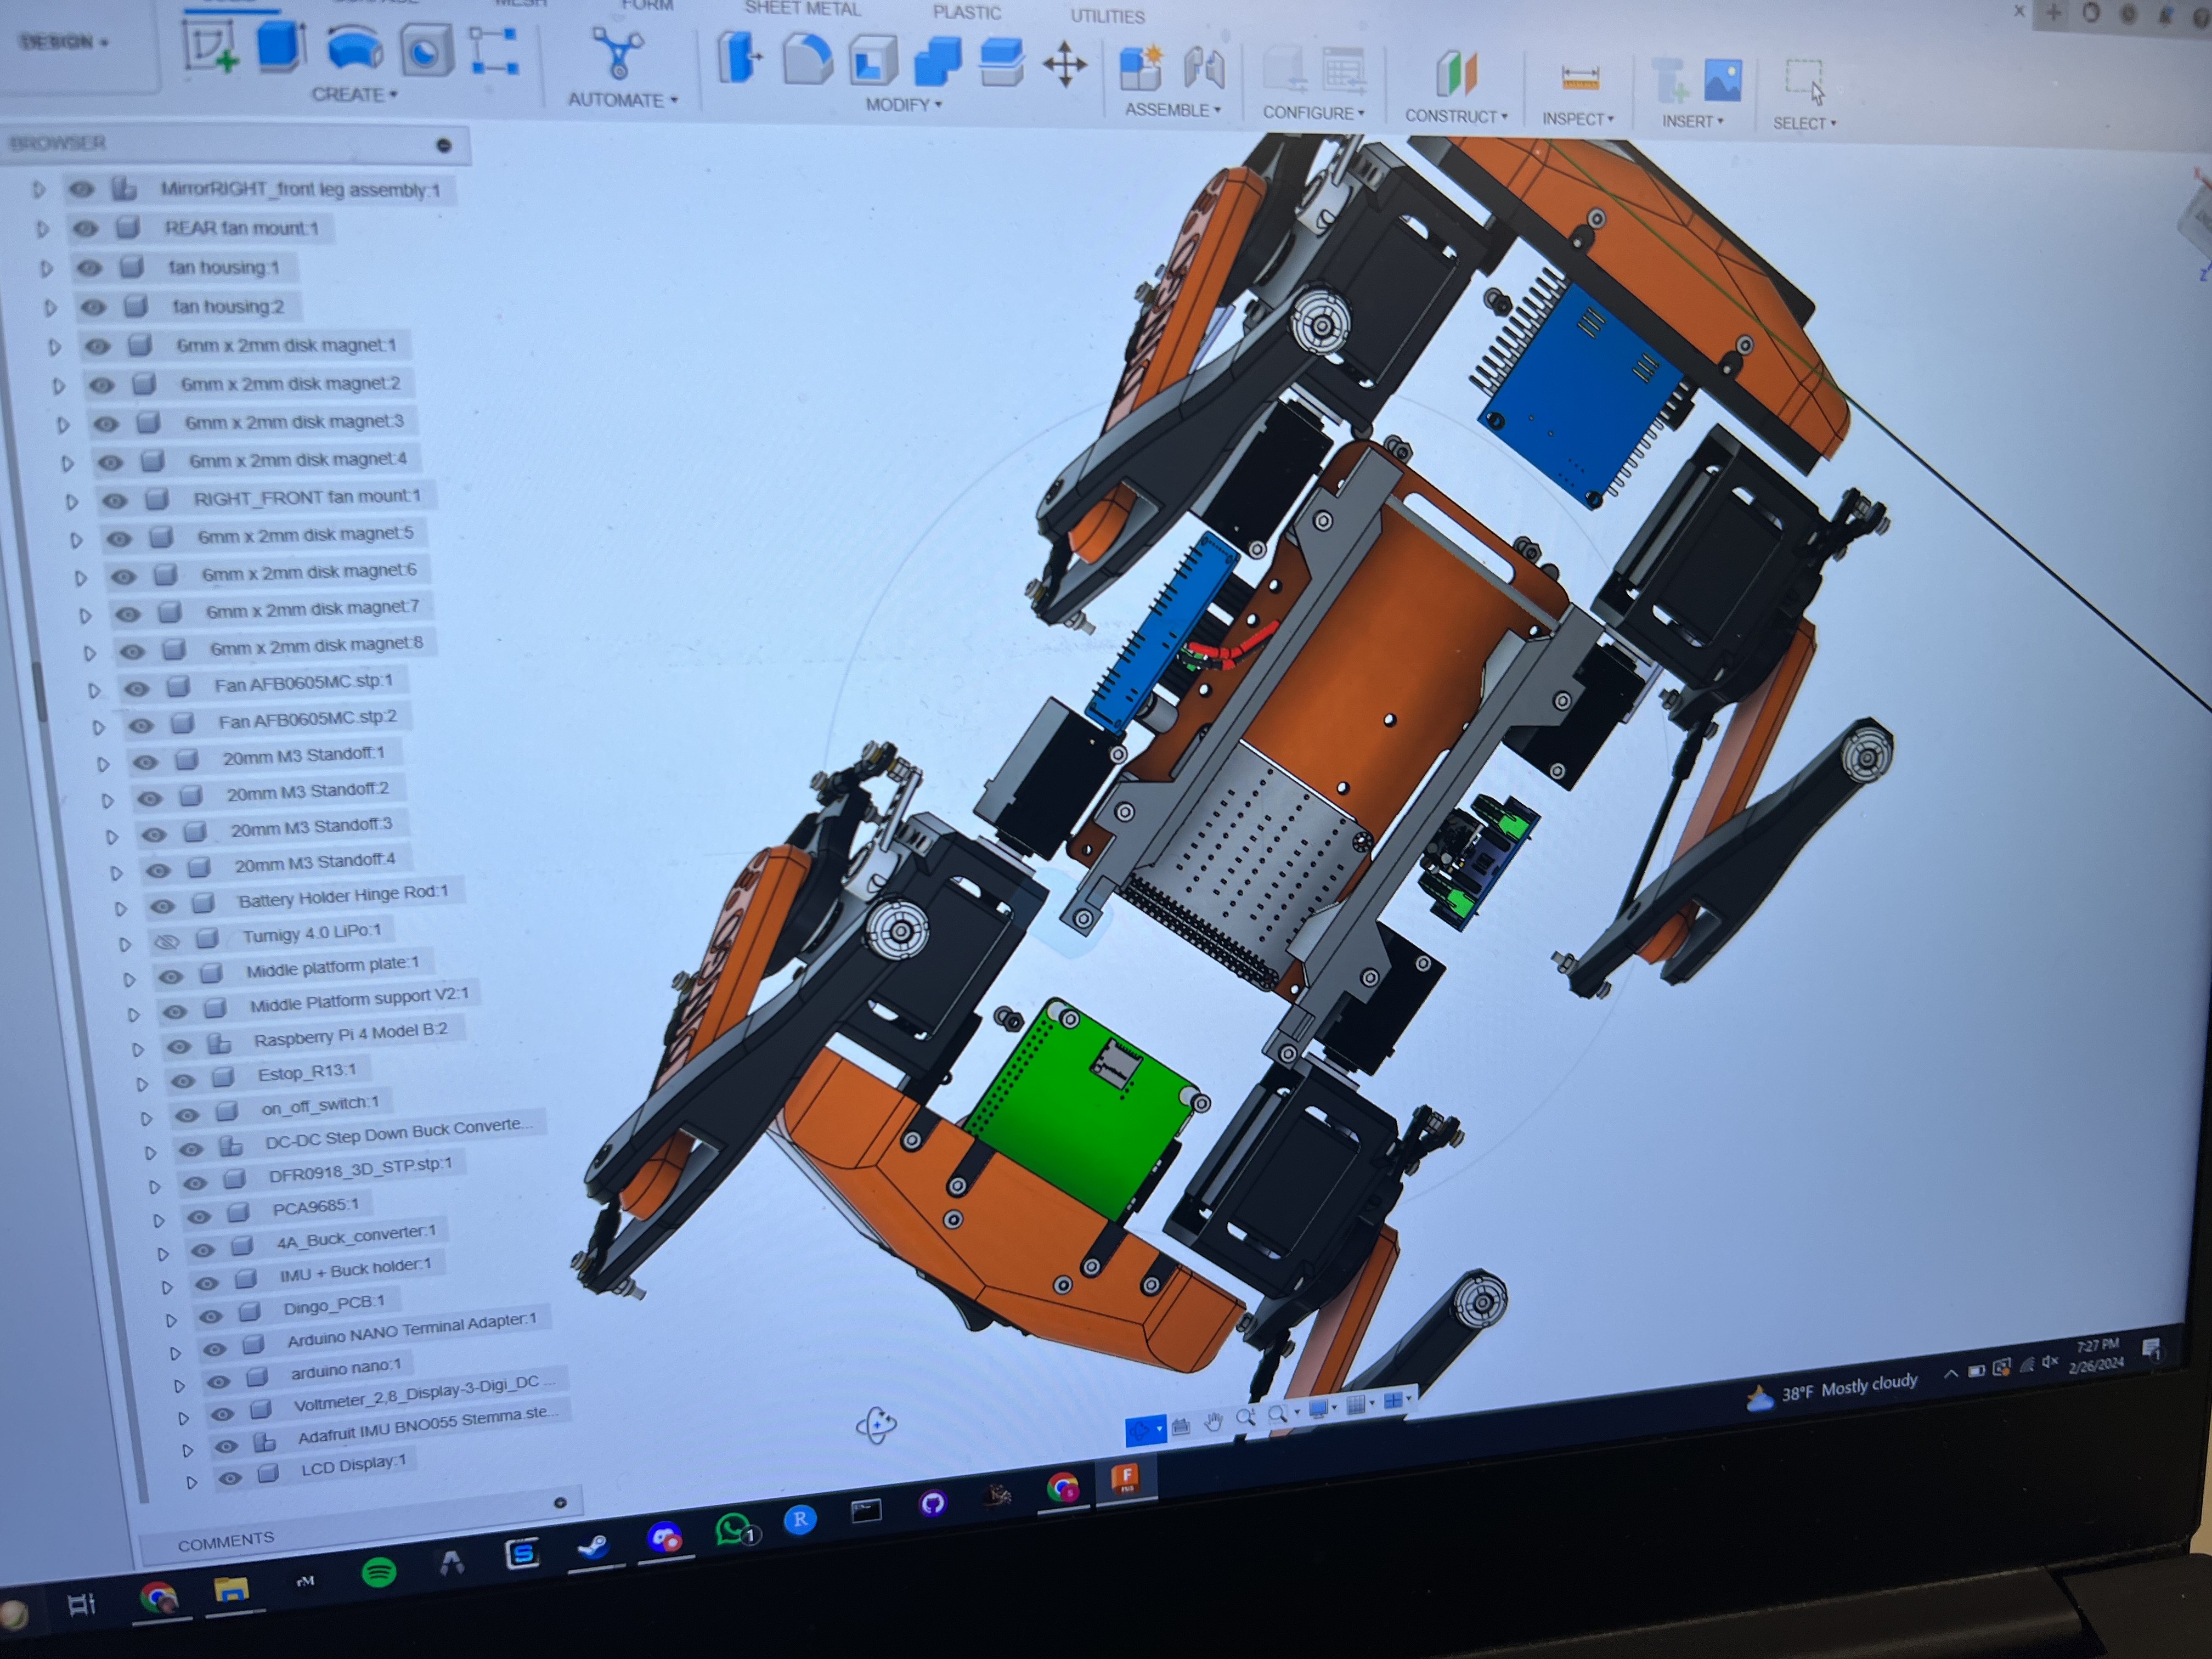The width and height of the screenshot is (2212, 1659).
Task: Toggle visibility of LCD Display:1
Action: point(230,1477)
